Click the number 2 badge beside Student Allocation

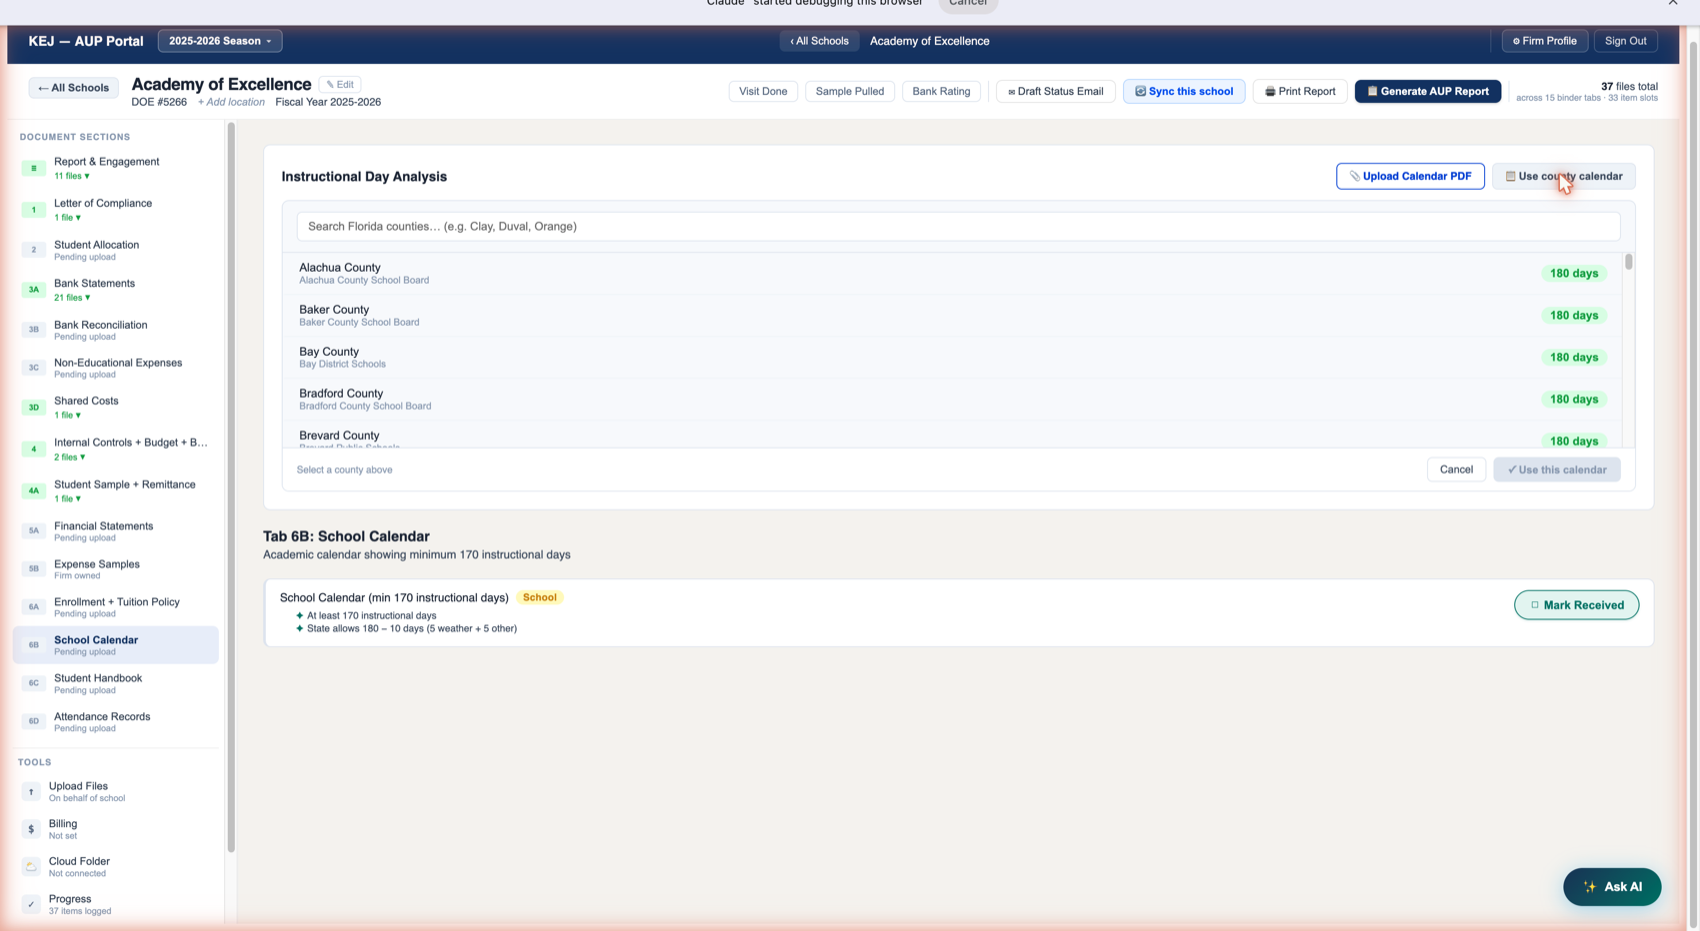coord(33,250)
